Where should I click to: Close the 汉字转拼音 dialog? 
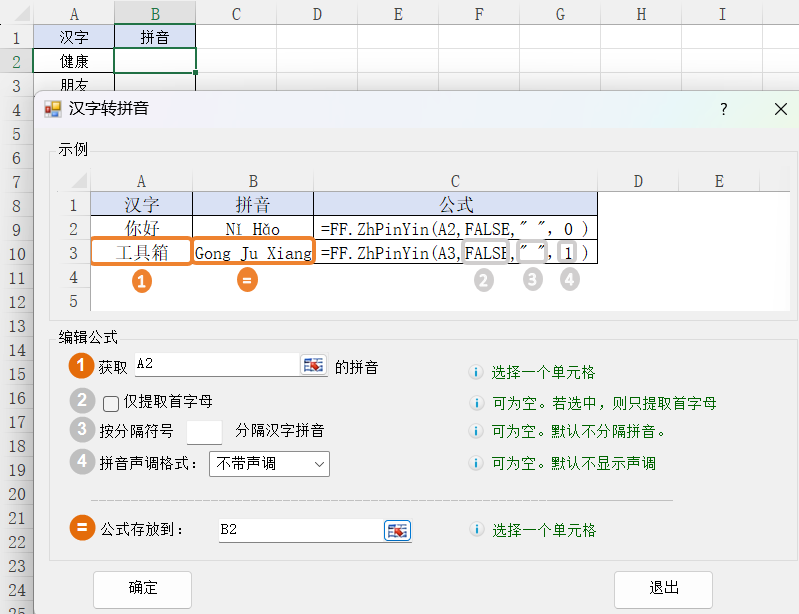tap(780, 110)
